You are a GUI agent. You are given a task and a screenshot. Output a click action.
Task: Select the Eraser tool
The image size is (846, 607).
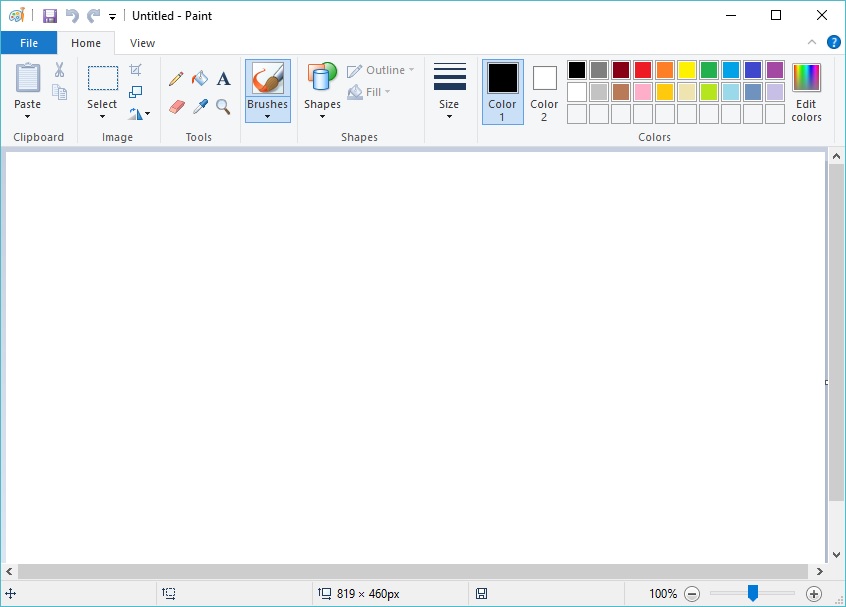point(176,107)
